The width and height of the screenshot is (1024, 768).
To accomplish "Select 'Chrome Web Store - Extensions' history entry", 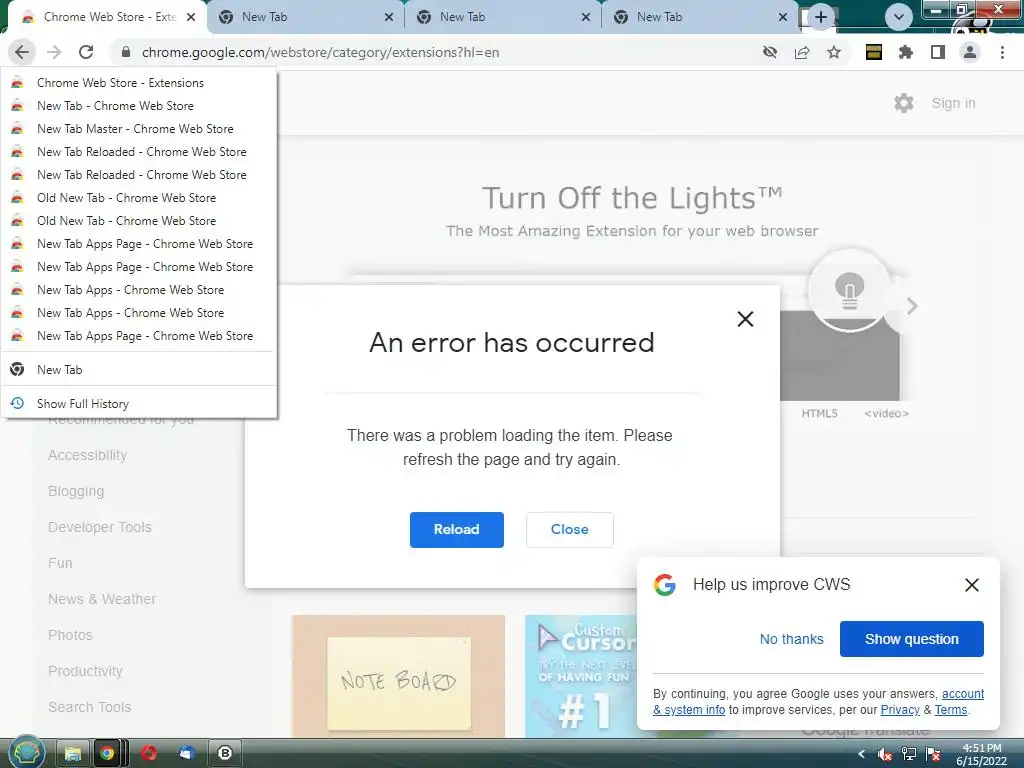I will (x=139, y=83).
